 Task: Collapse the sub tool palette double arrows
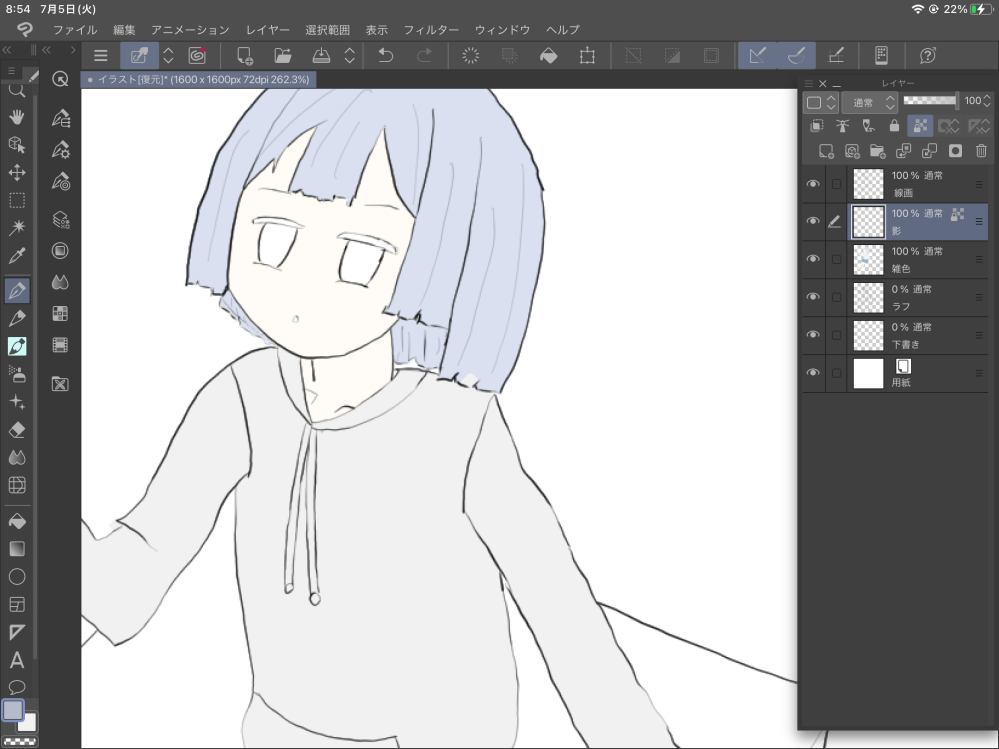(x=47, y=50)
